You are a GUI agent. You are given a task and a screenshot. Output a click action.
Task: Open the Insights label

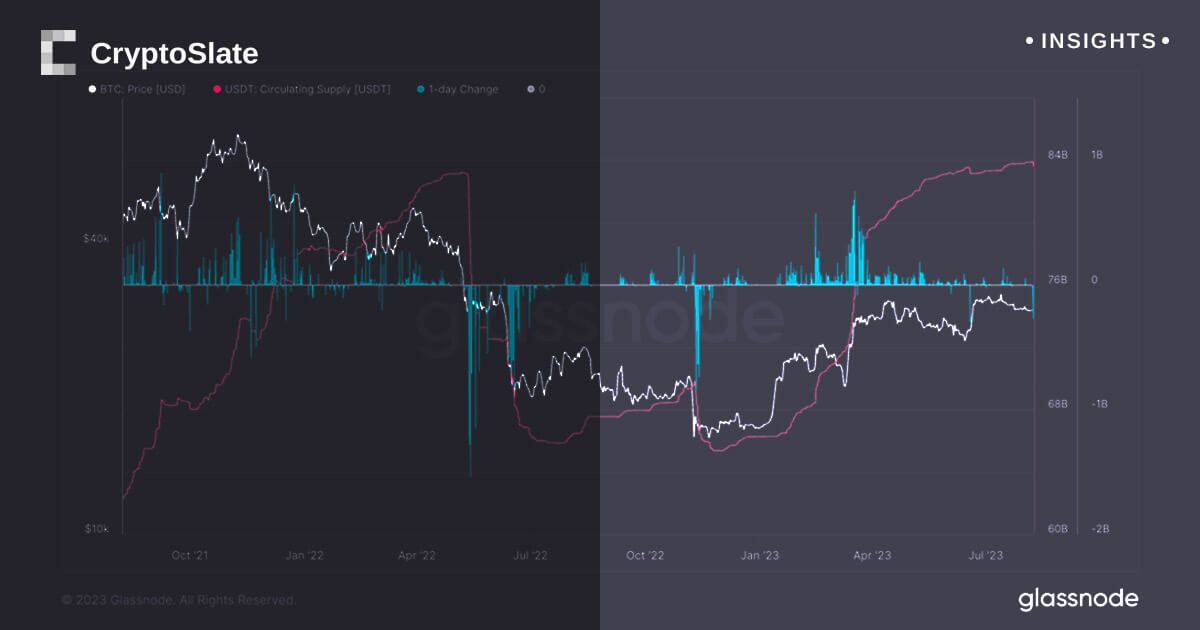pos(1098,41)
